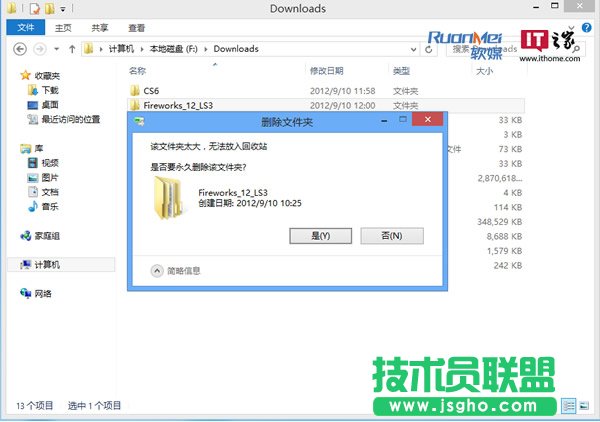Sort by the 大小 column header
Screen dimensions: 600x422
coord(484,71)
